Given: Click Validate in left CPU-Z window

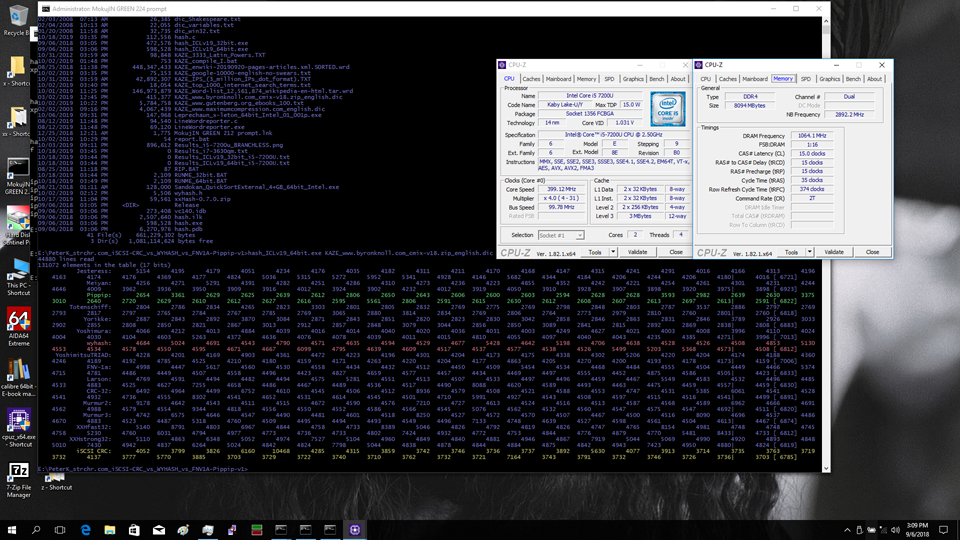Looking at the screenshot, I should (x=637, y=252).
